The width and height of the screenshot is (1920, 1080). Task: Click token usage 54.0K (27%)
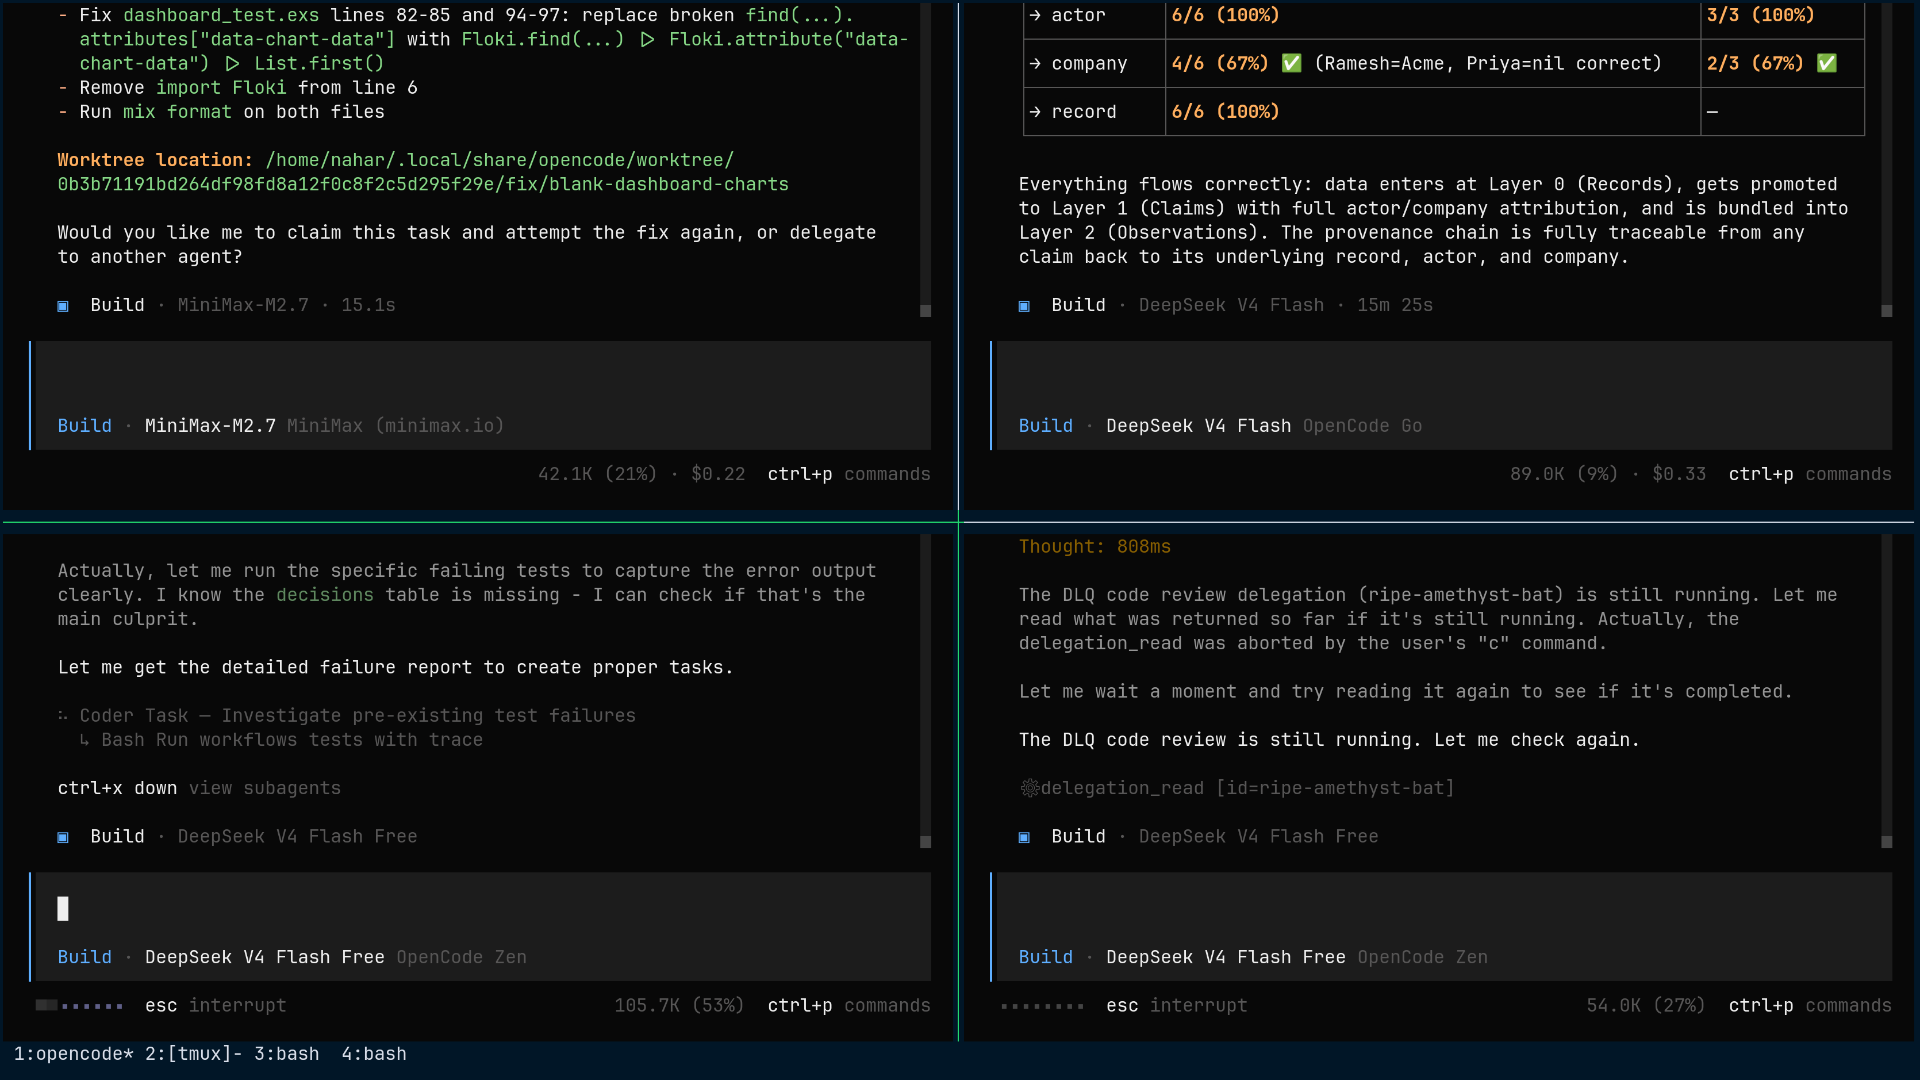(x=1646, y=1005)
